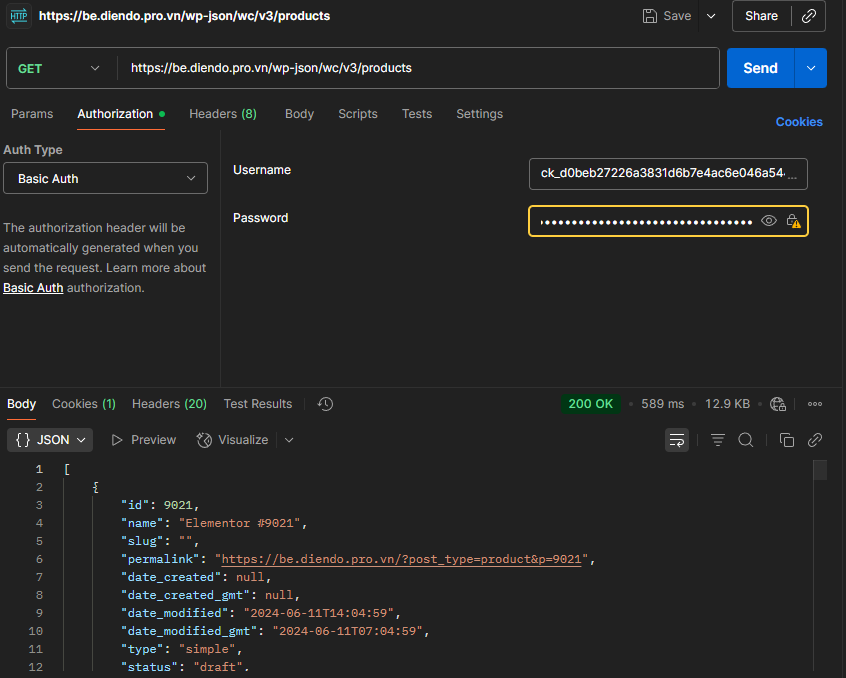Show password with the eye icon

pos(769,221)
